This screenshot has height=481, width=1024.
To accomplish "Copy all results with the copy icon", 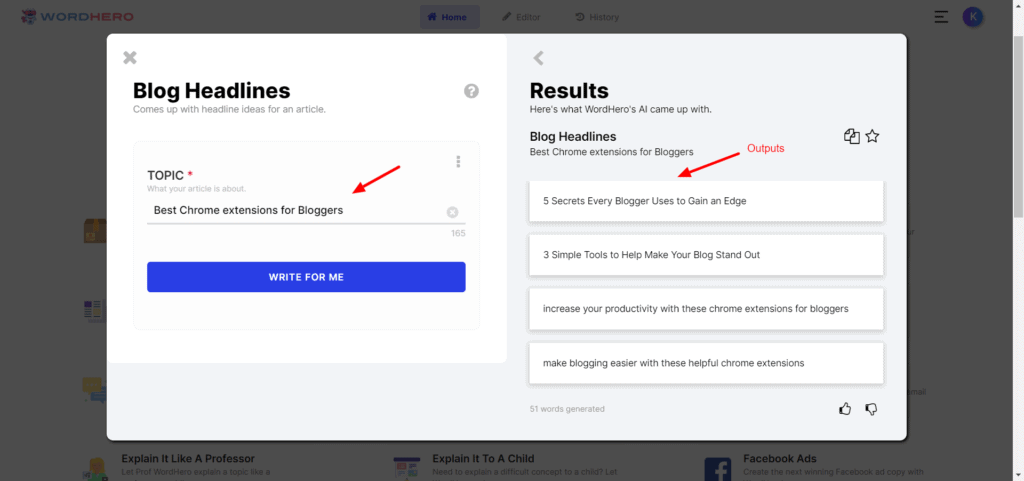I will [x=851, y=137].
